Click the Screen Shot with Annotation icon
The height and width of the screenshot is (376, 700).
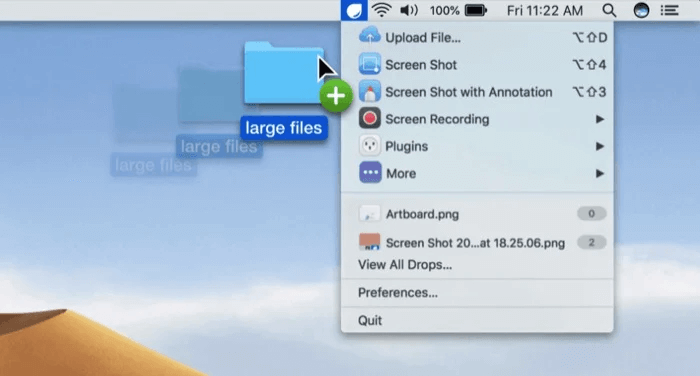point(370,91)
